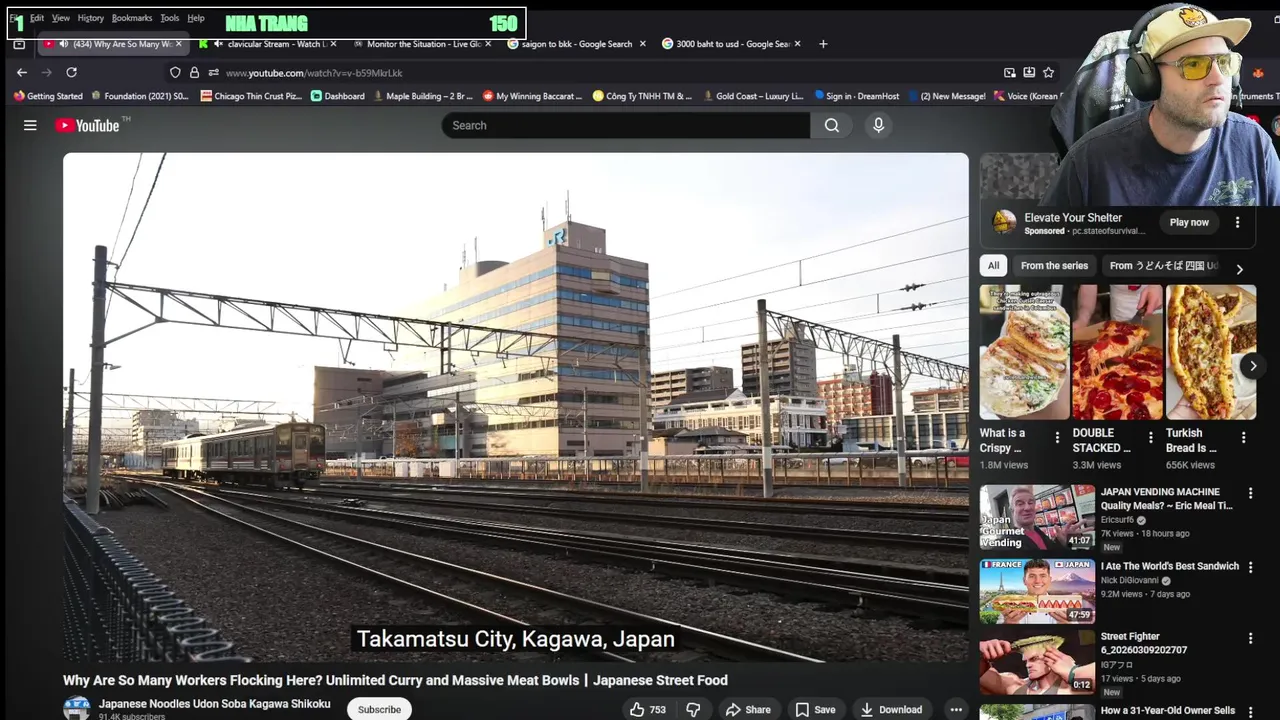Open the Edit menu
1280x720 pixels.
click(x=37, y=18)
